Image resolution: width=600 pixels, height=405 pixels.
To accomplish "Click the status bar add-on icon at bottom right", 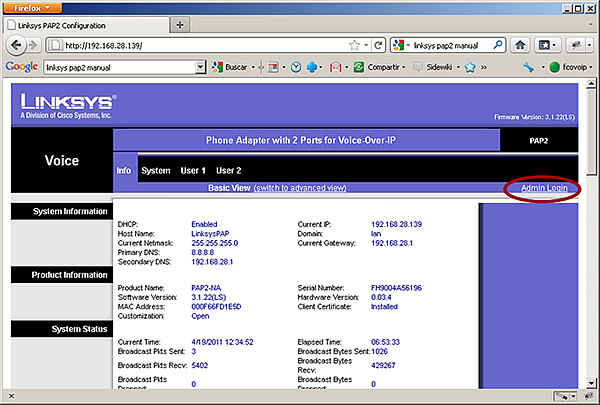I will 589,396.
